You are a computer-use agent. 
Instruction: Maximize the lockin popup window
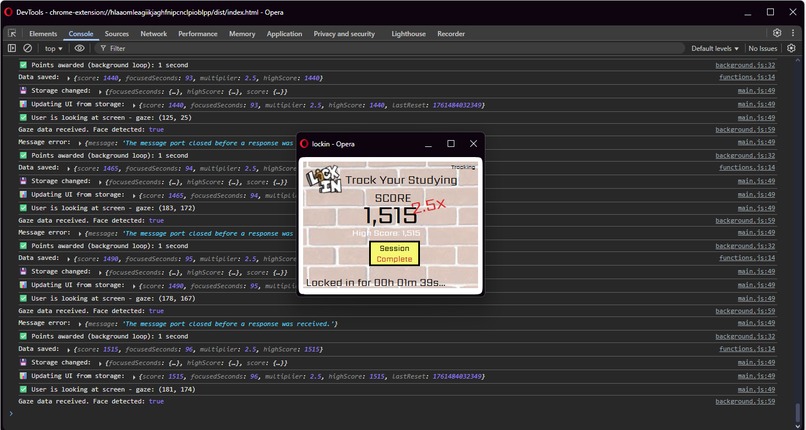pyautogui.click(x=451, y=144)
